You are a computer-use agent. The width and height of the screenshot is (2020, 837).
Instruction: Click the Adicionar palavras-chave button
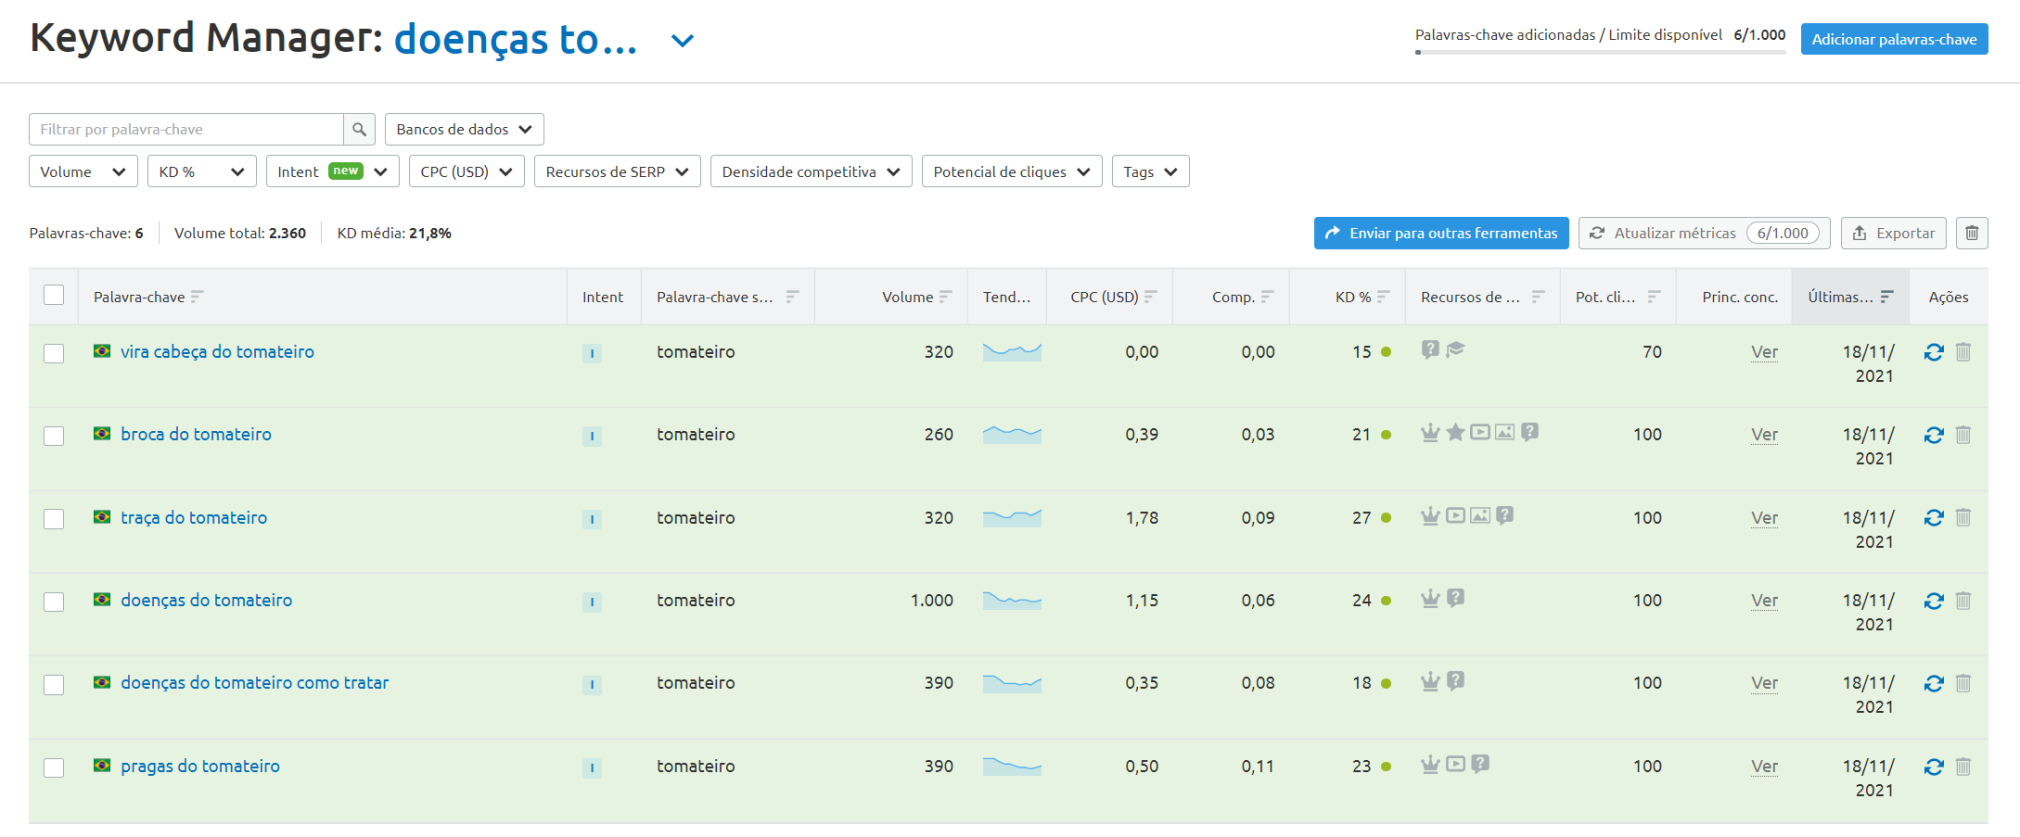1894,39
